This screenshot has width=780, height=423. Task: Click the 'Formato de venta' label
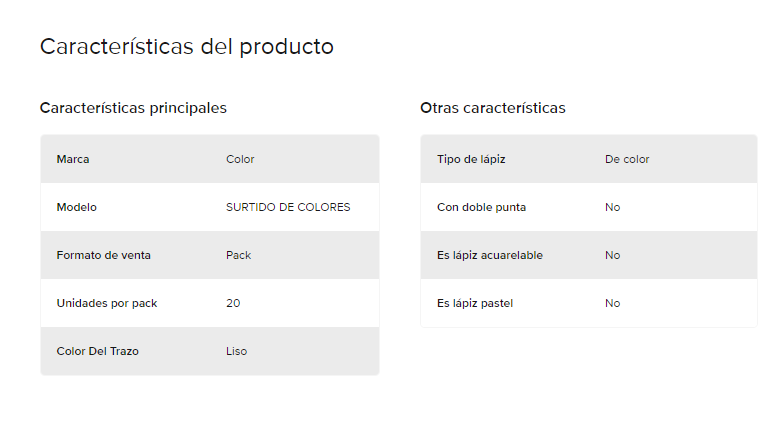[103, 255]
